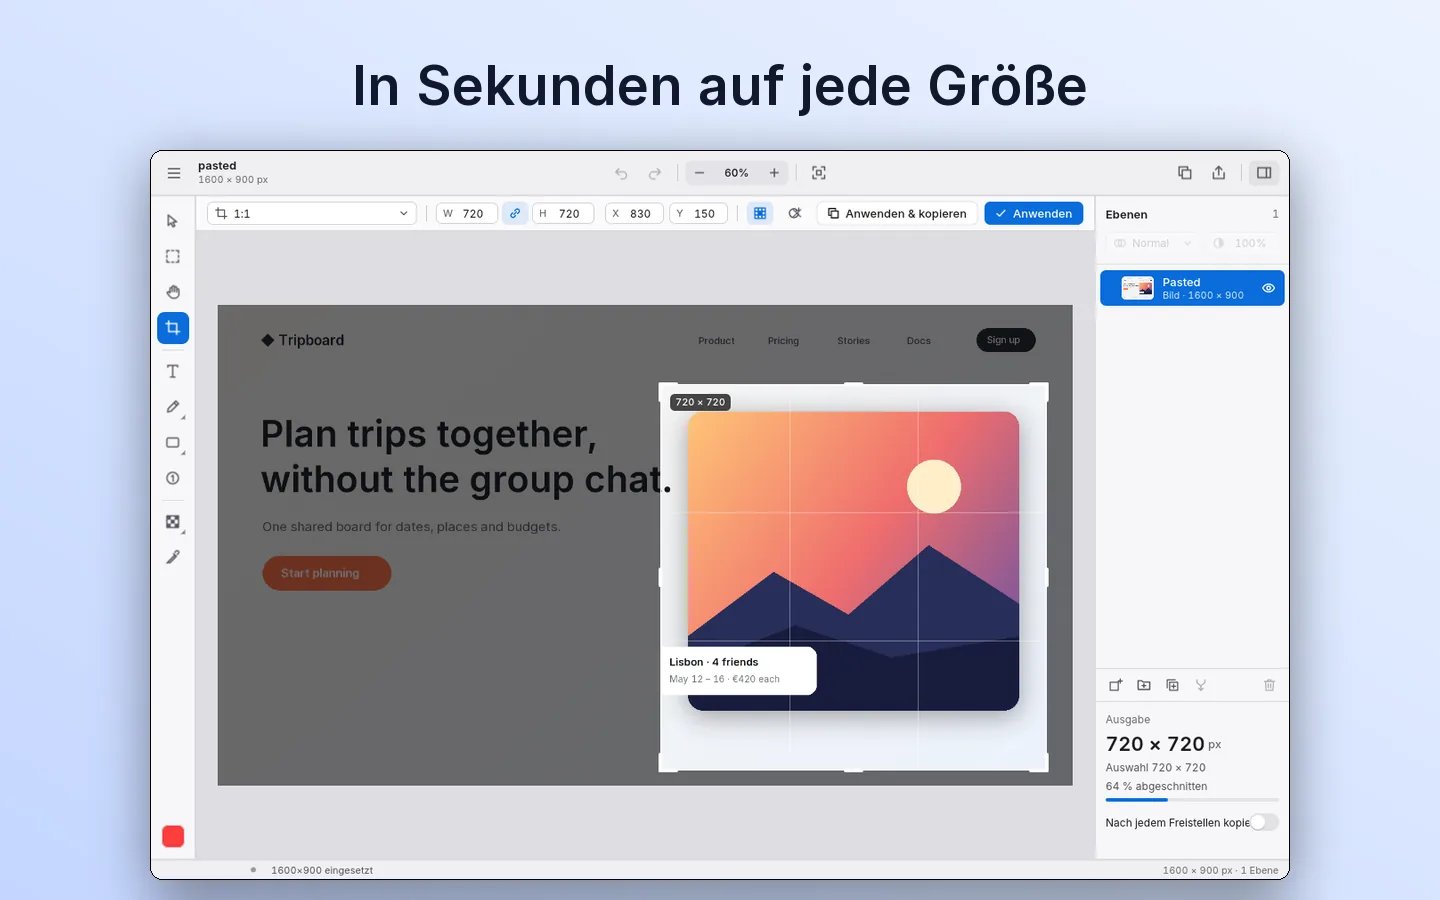Click the Anwenden button

pyautogui.click(x=1033, y=213)
